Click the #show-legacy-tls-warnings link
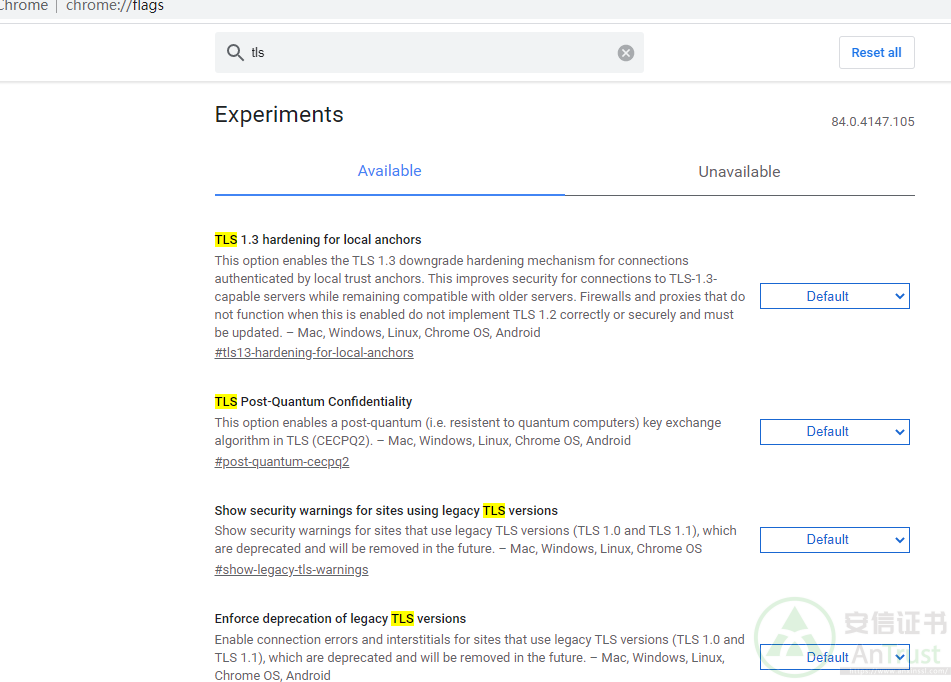951x682 pixels. pos(291,570)
